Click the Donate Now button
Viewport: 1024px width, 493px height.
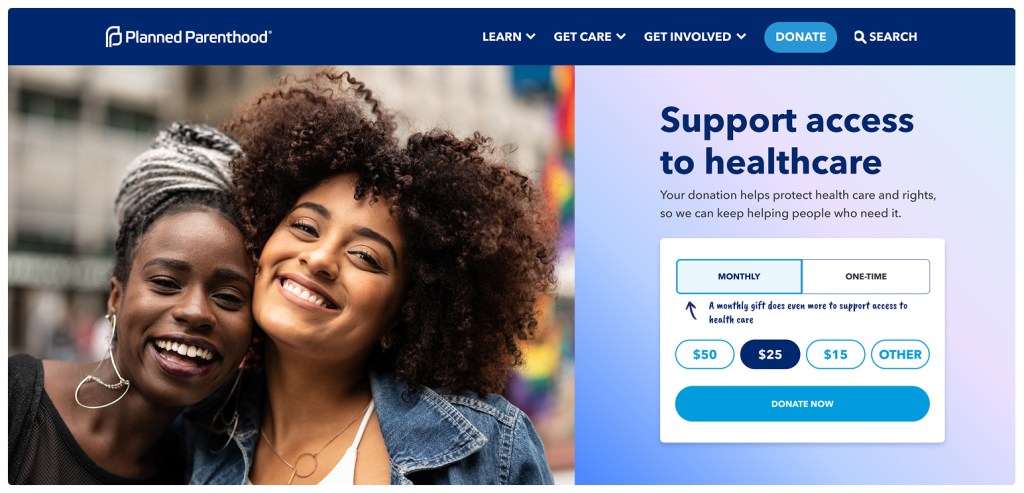click(802, 404)
